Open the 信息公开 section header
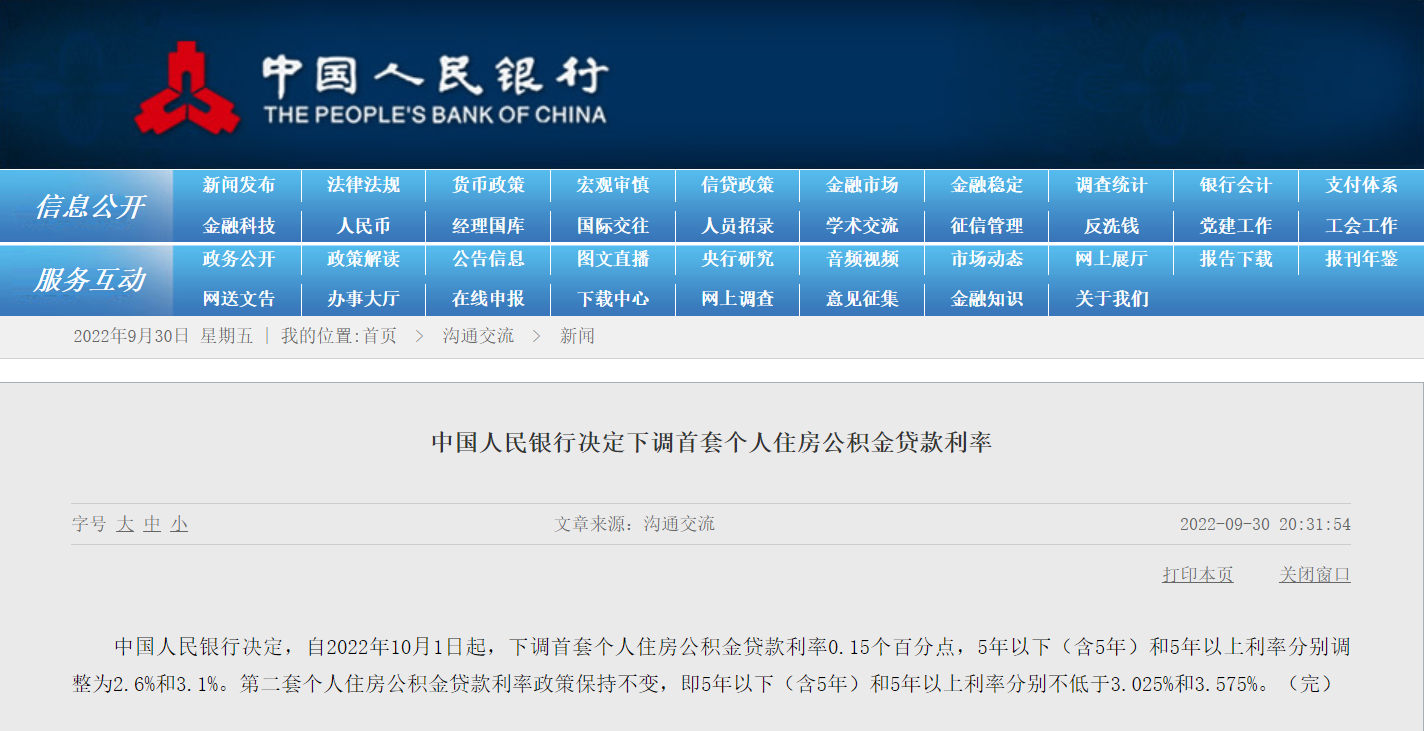 (x=89, y=206)
